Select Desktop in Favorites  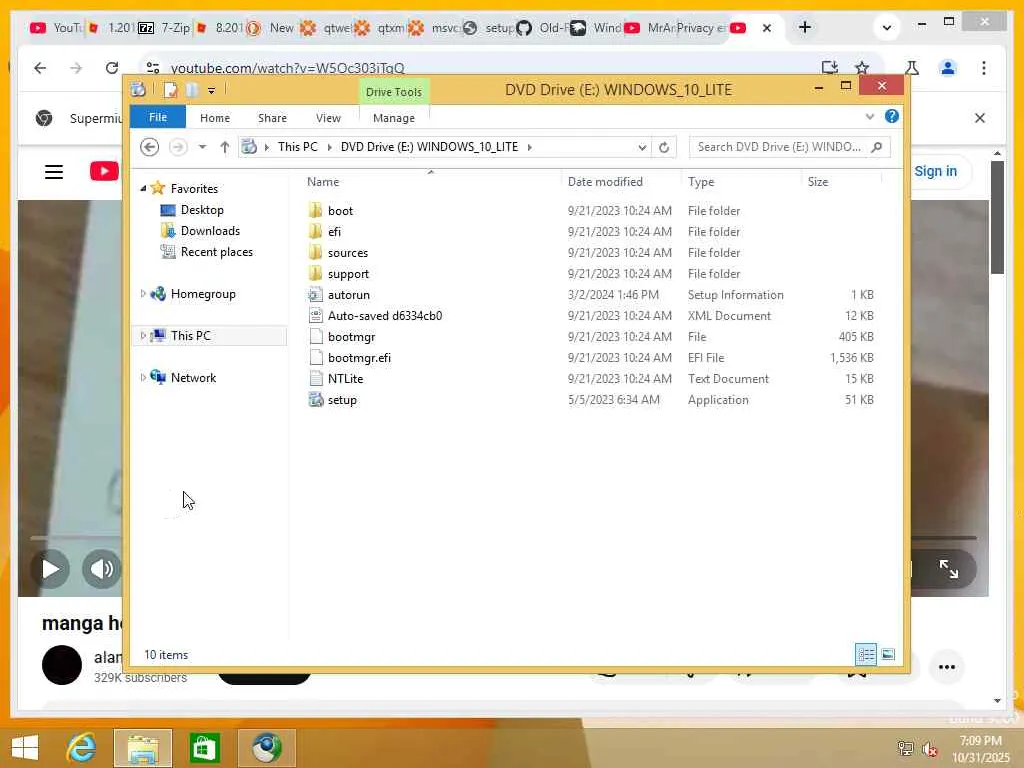pos(202,210)
